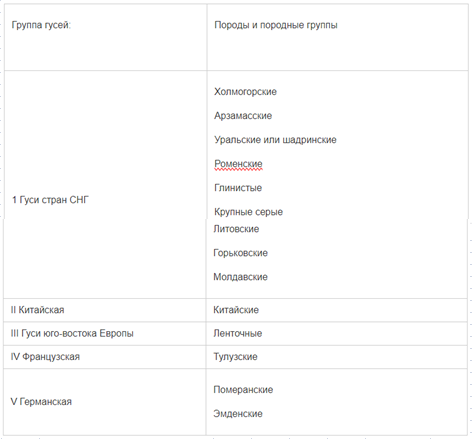The width and height of the screenshot is (472, 439).
Task: Click the header 'Породы и породные группы'
Action: pos(276,25)
